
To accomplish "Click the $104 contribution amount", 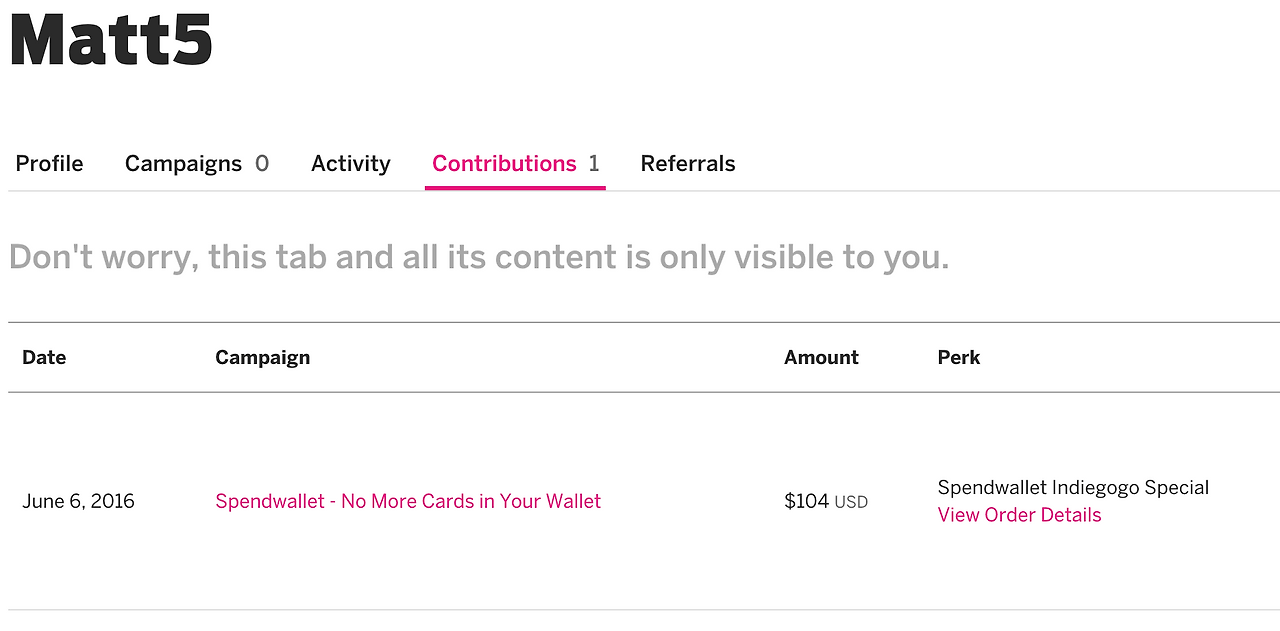I will tap(806, 501).
